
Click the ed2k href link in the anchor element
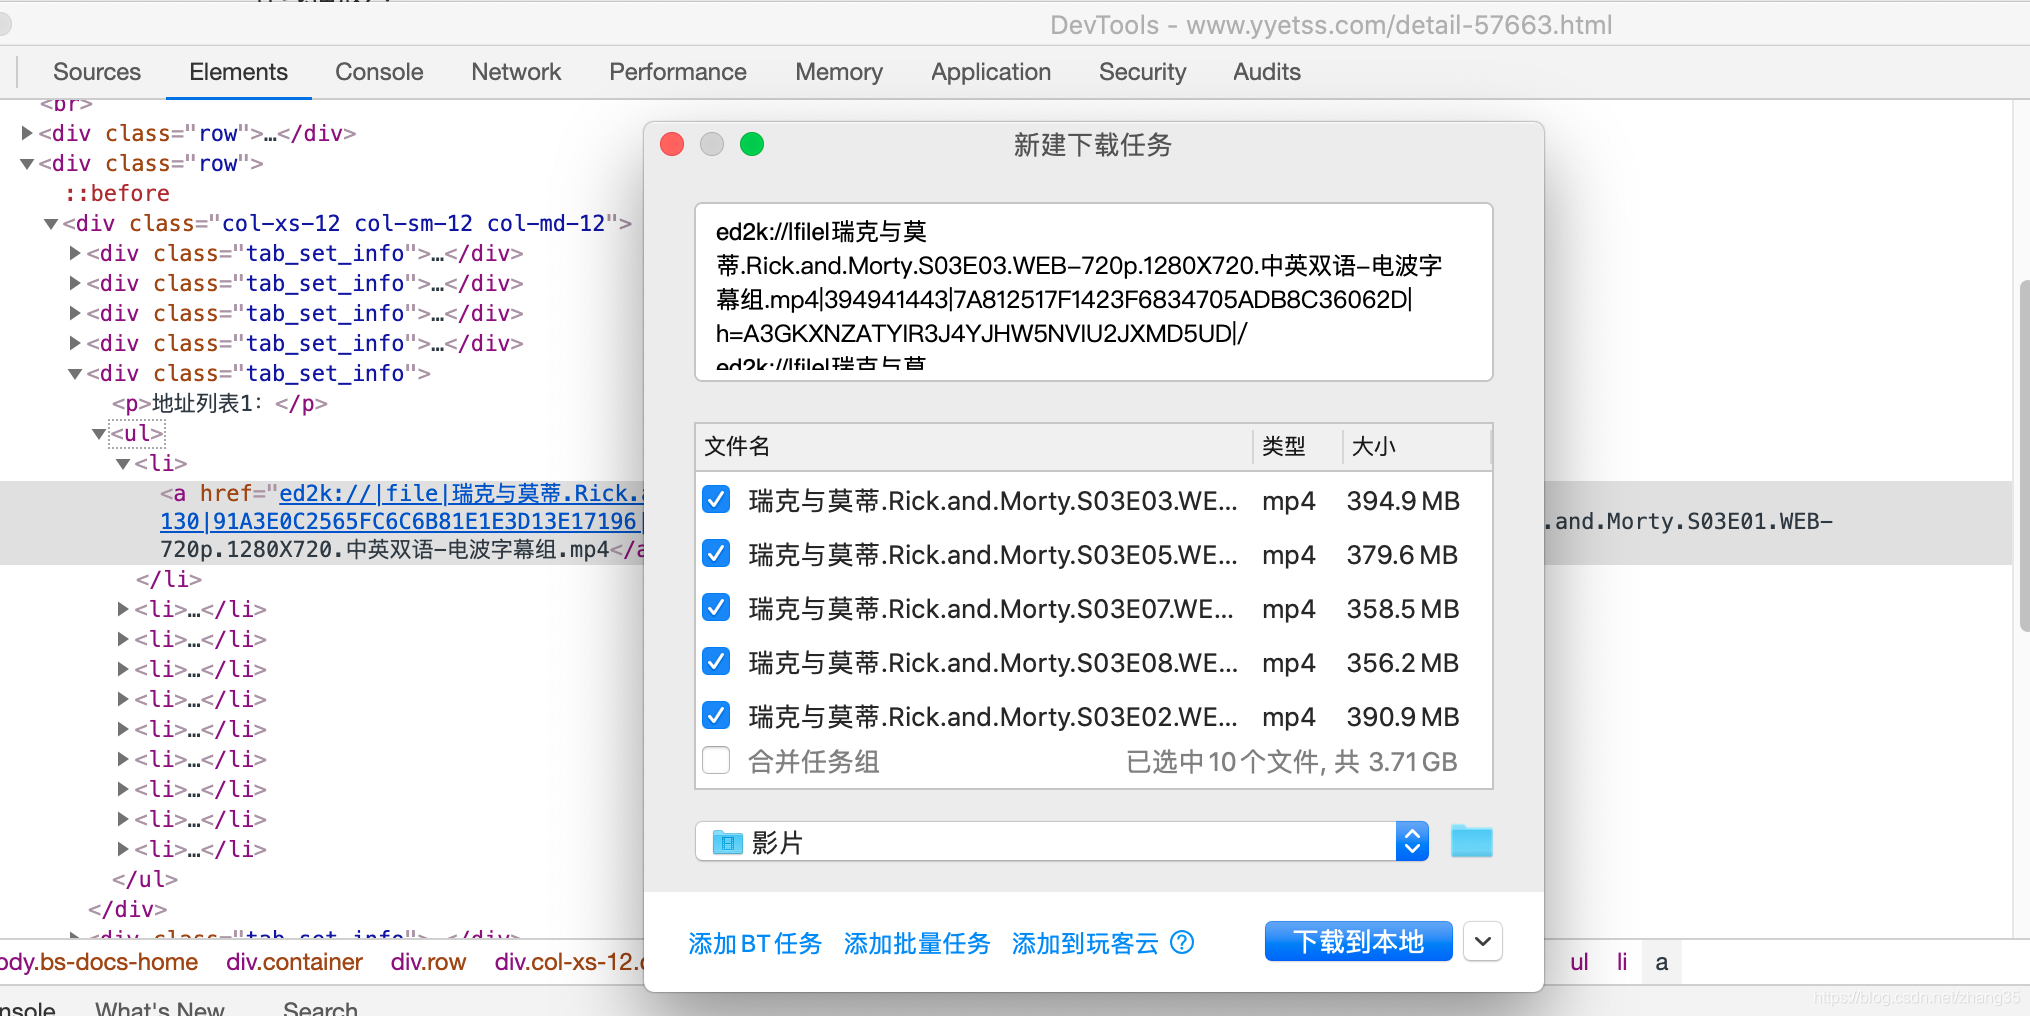pos(462,493)
